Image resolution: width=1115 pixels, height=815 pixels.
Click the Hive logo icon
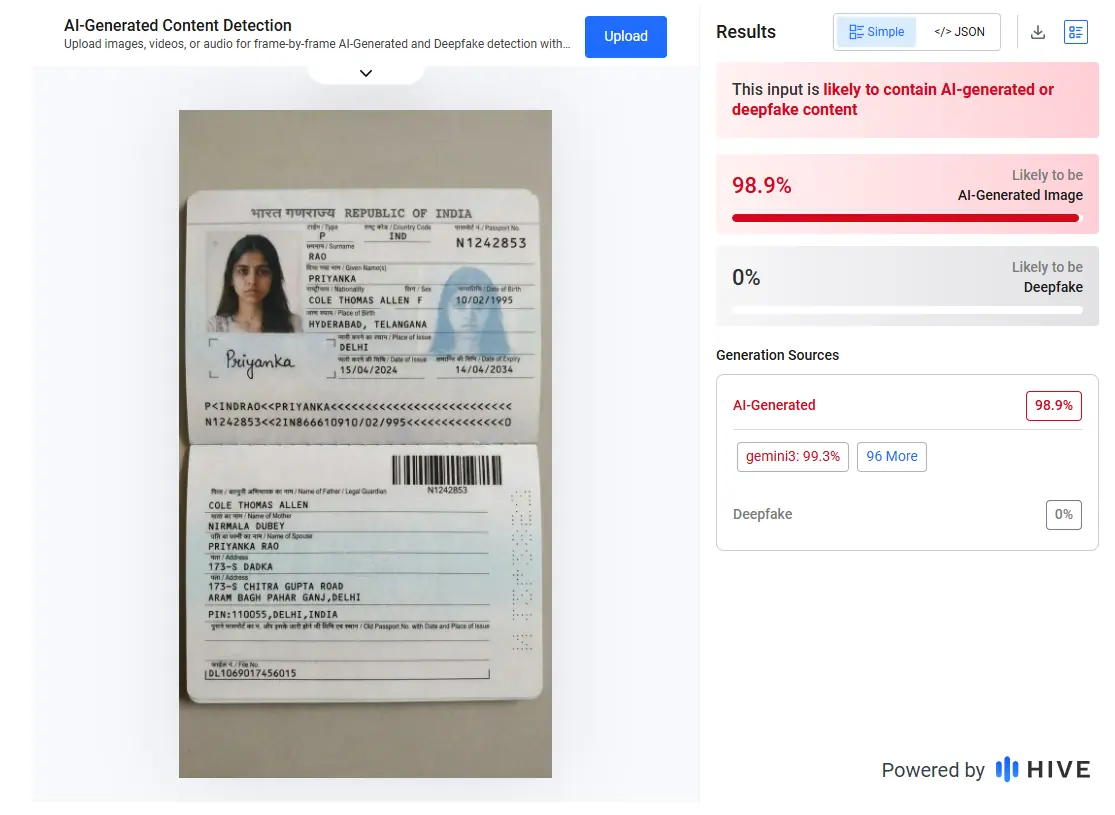pos(1006,769)
